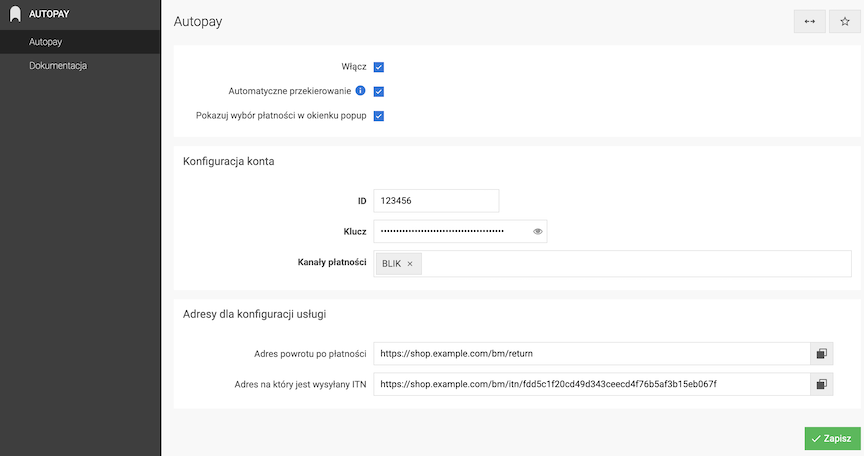This screenshot has height=456, width=864.
Task: Open the info tooltip for Automatyczne przekierowanie
Action: 360,90
